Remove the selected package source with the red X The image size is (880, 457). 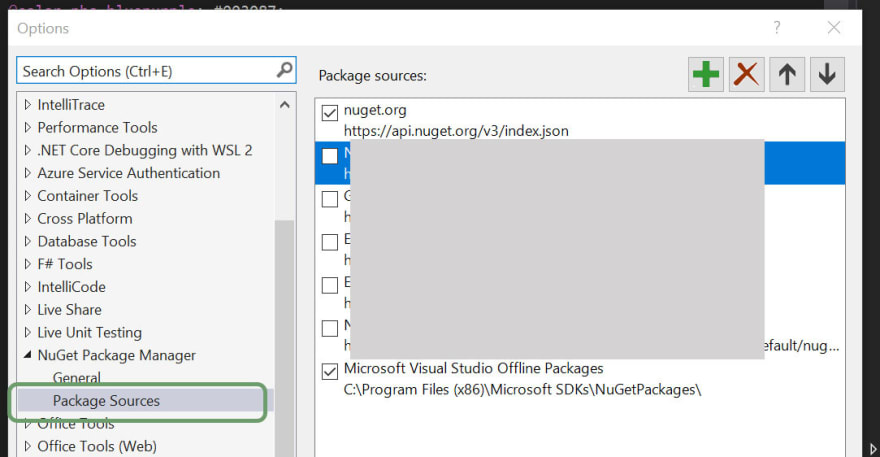(746, 74)
